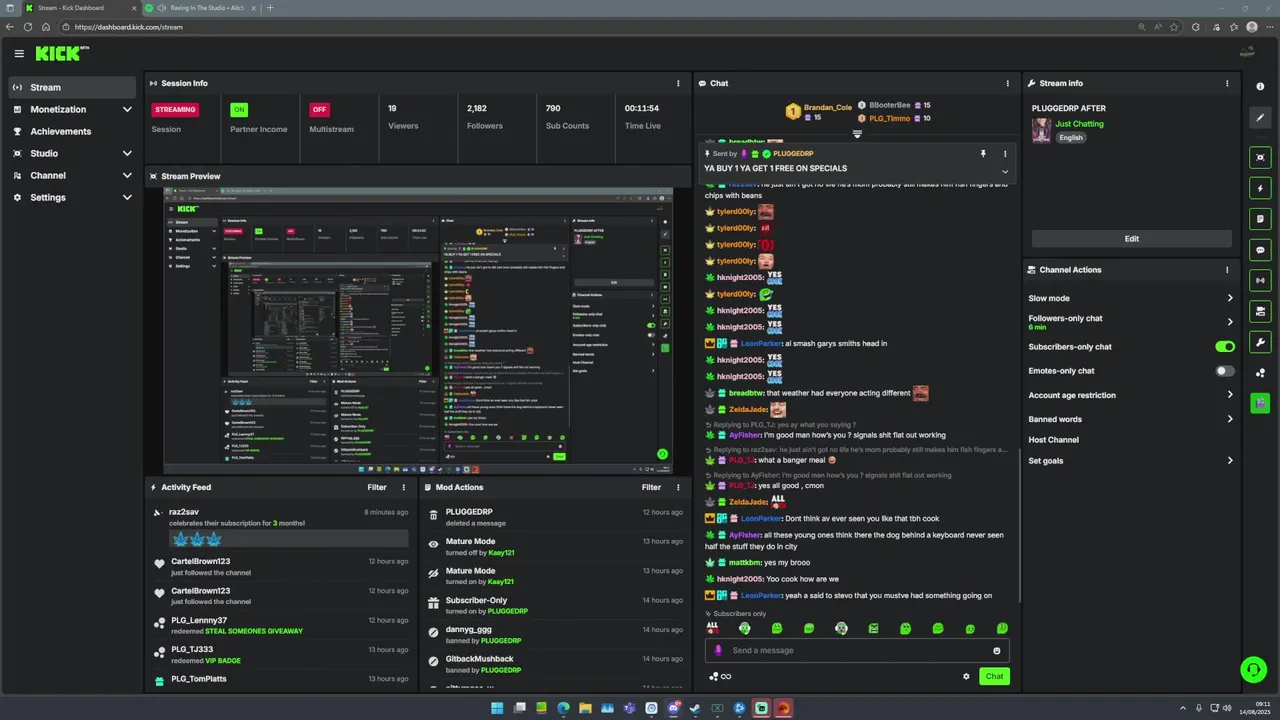Open Mod Actions three-dot menu
This screenshot has width=1280, height=720.
(x=678, y=487)
